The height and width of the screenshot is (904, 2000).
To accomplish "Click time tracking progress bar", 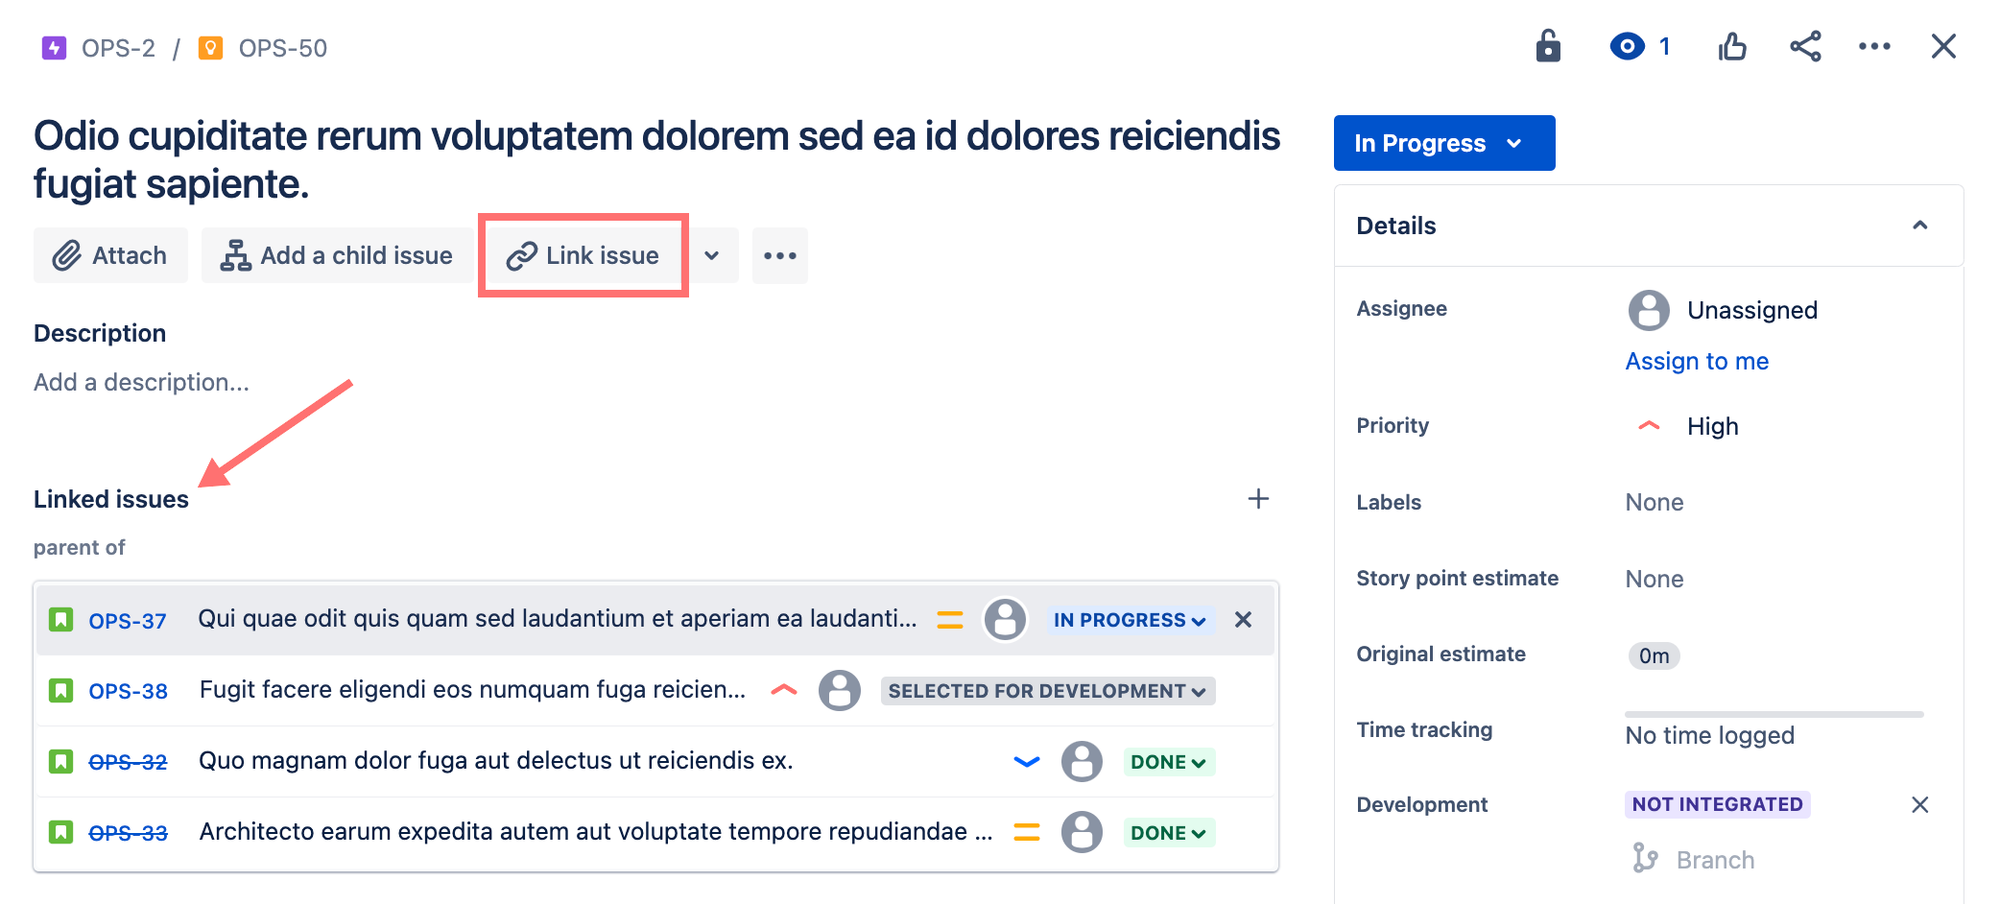I will coord(1774,714).
